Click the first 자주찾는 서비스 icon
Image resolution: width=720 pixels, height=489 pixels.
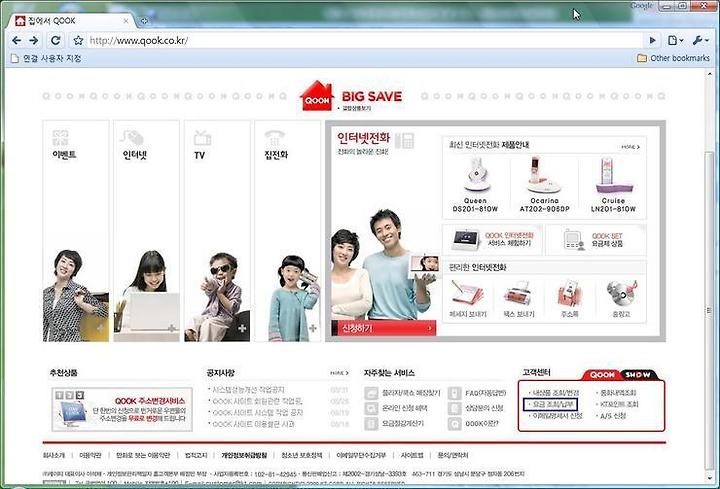[371, 393]
